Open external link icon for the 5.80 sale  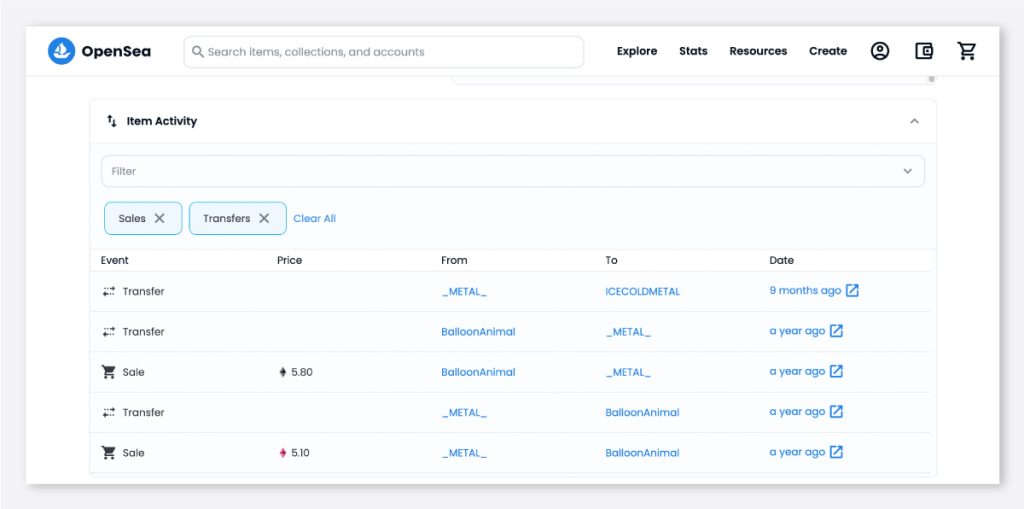point(836,372)
